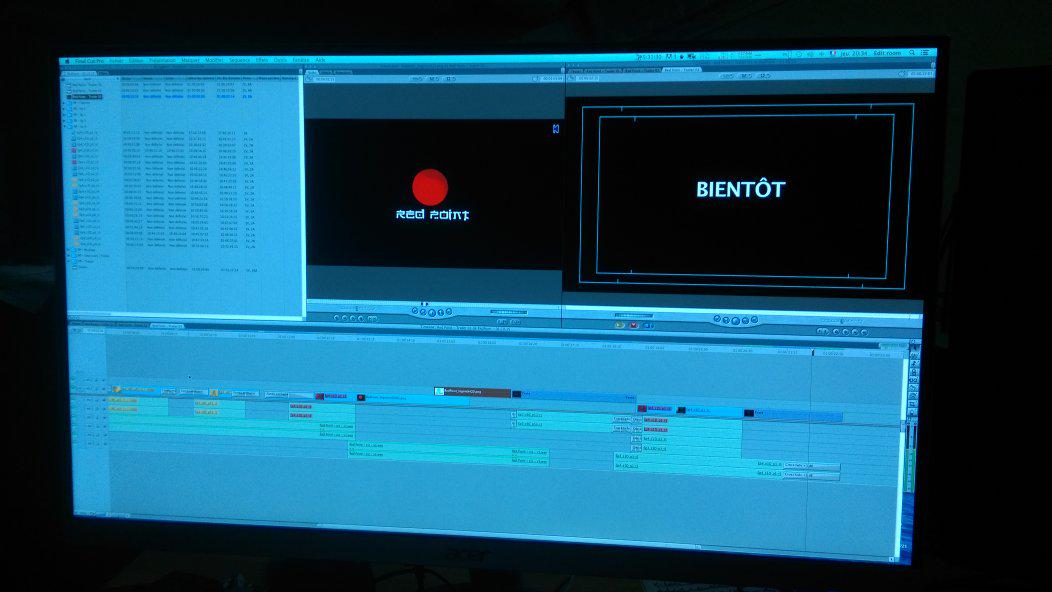Open the Effets menu
The image size is (1052, 592).
262,60
